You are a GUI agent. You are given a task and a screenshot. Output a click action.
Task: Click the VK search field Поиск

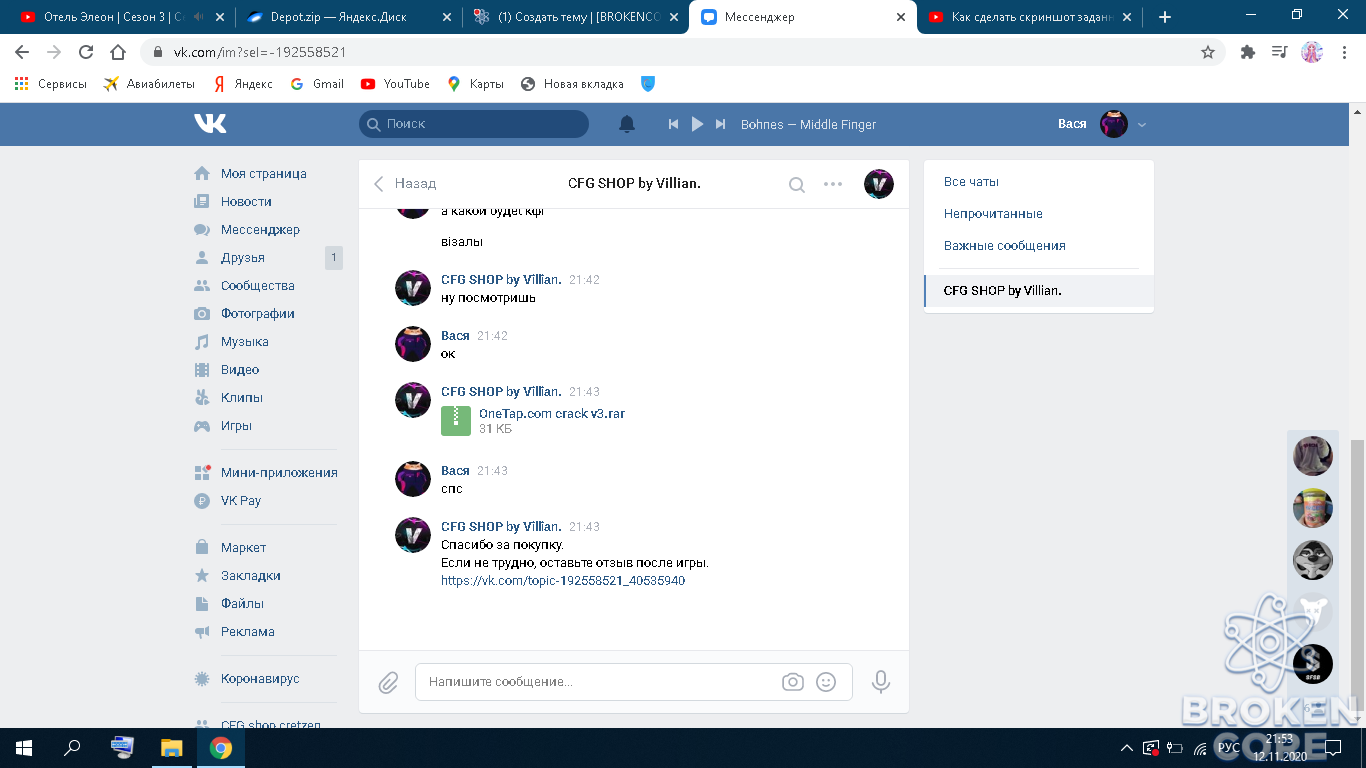point(474,124)
